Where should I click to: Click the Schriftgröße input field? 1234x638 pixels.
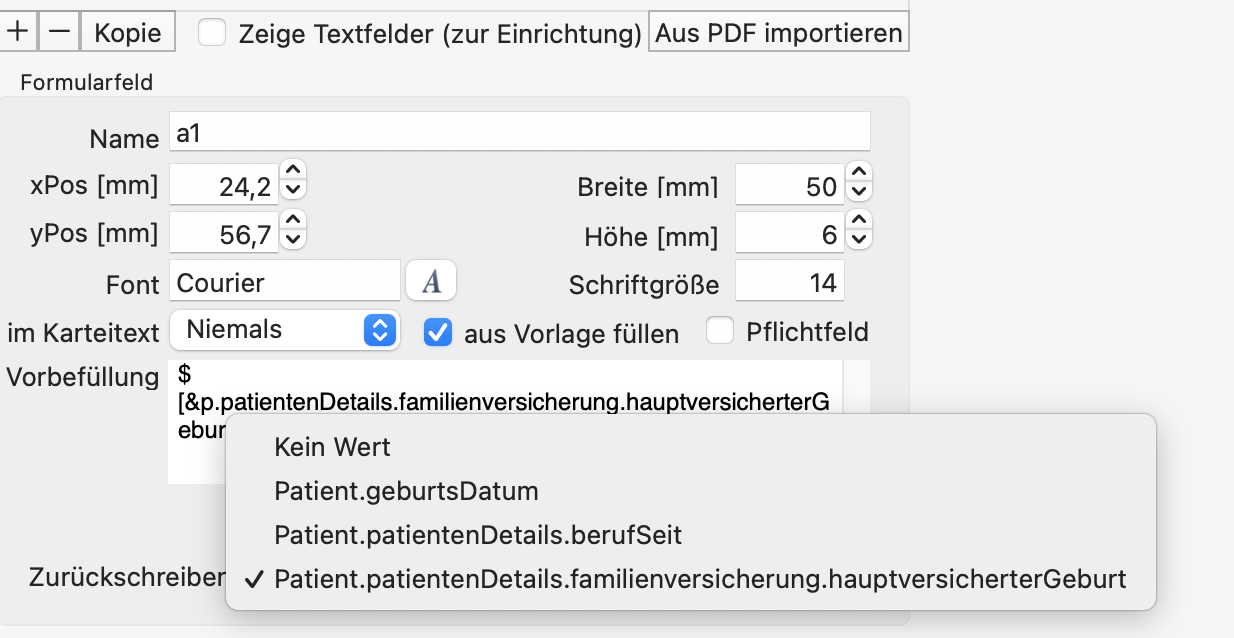click(790, 283)
